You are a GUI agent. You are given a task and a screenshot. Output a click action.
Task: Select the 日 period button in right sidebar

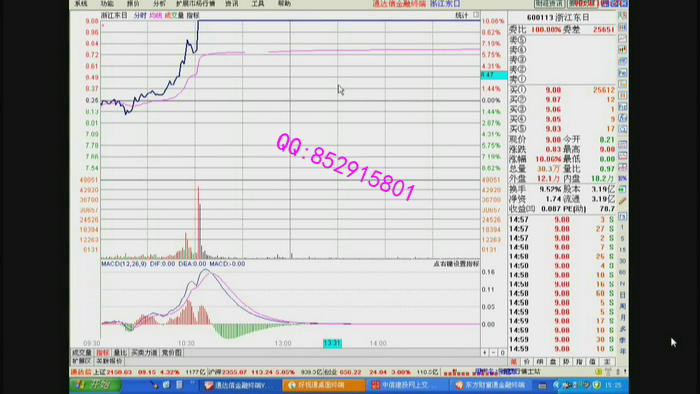(x=622, y=295)
